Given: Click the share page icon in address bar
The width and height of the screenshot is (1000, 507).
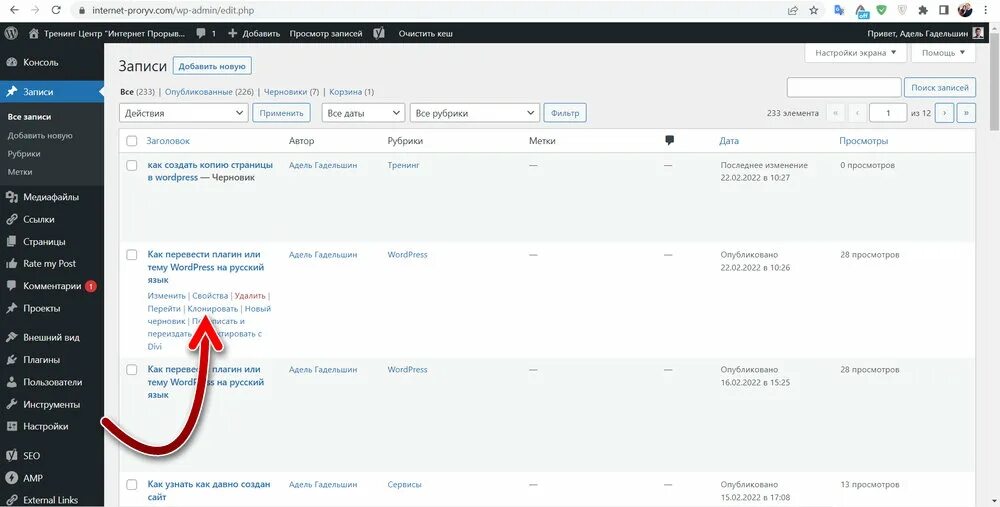Looking at the screenshot, I should point(793,10).
